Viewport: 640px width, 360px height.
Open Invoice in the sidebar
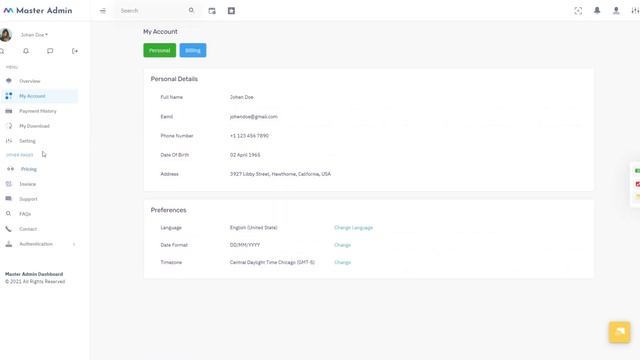point(28,184)
